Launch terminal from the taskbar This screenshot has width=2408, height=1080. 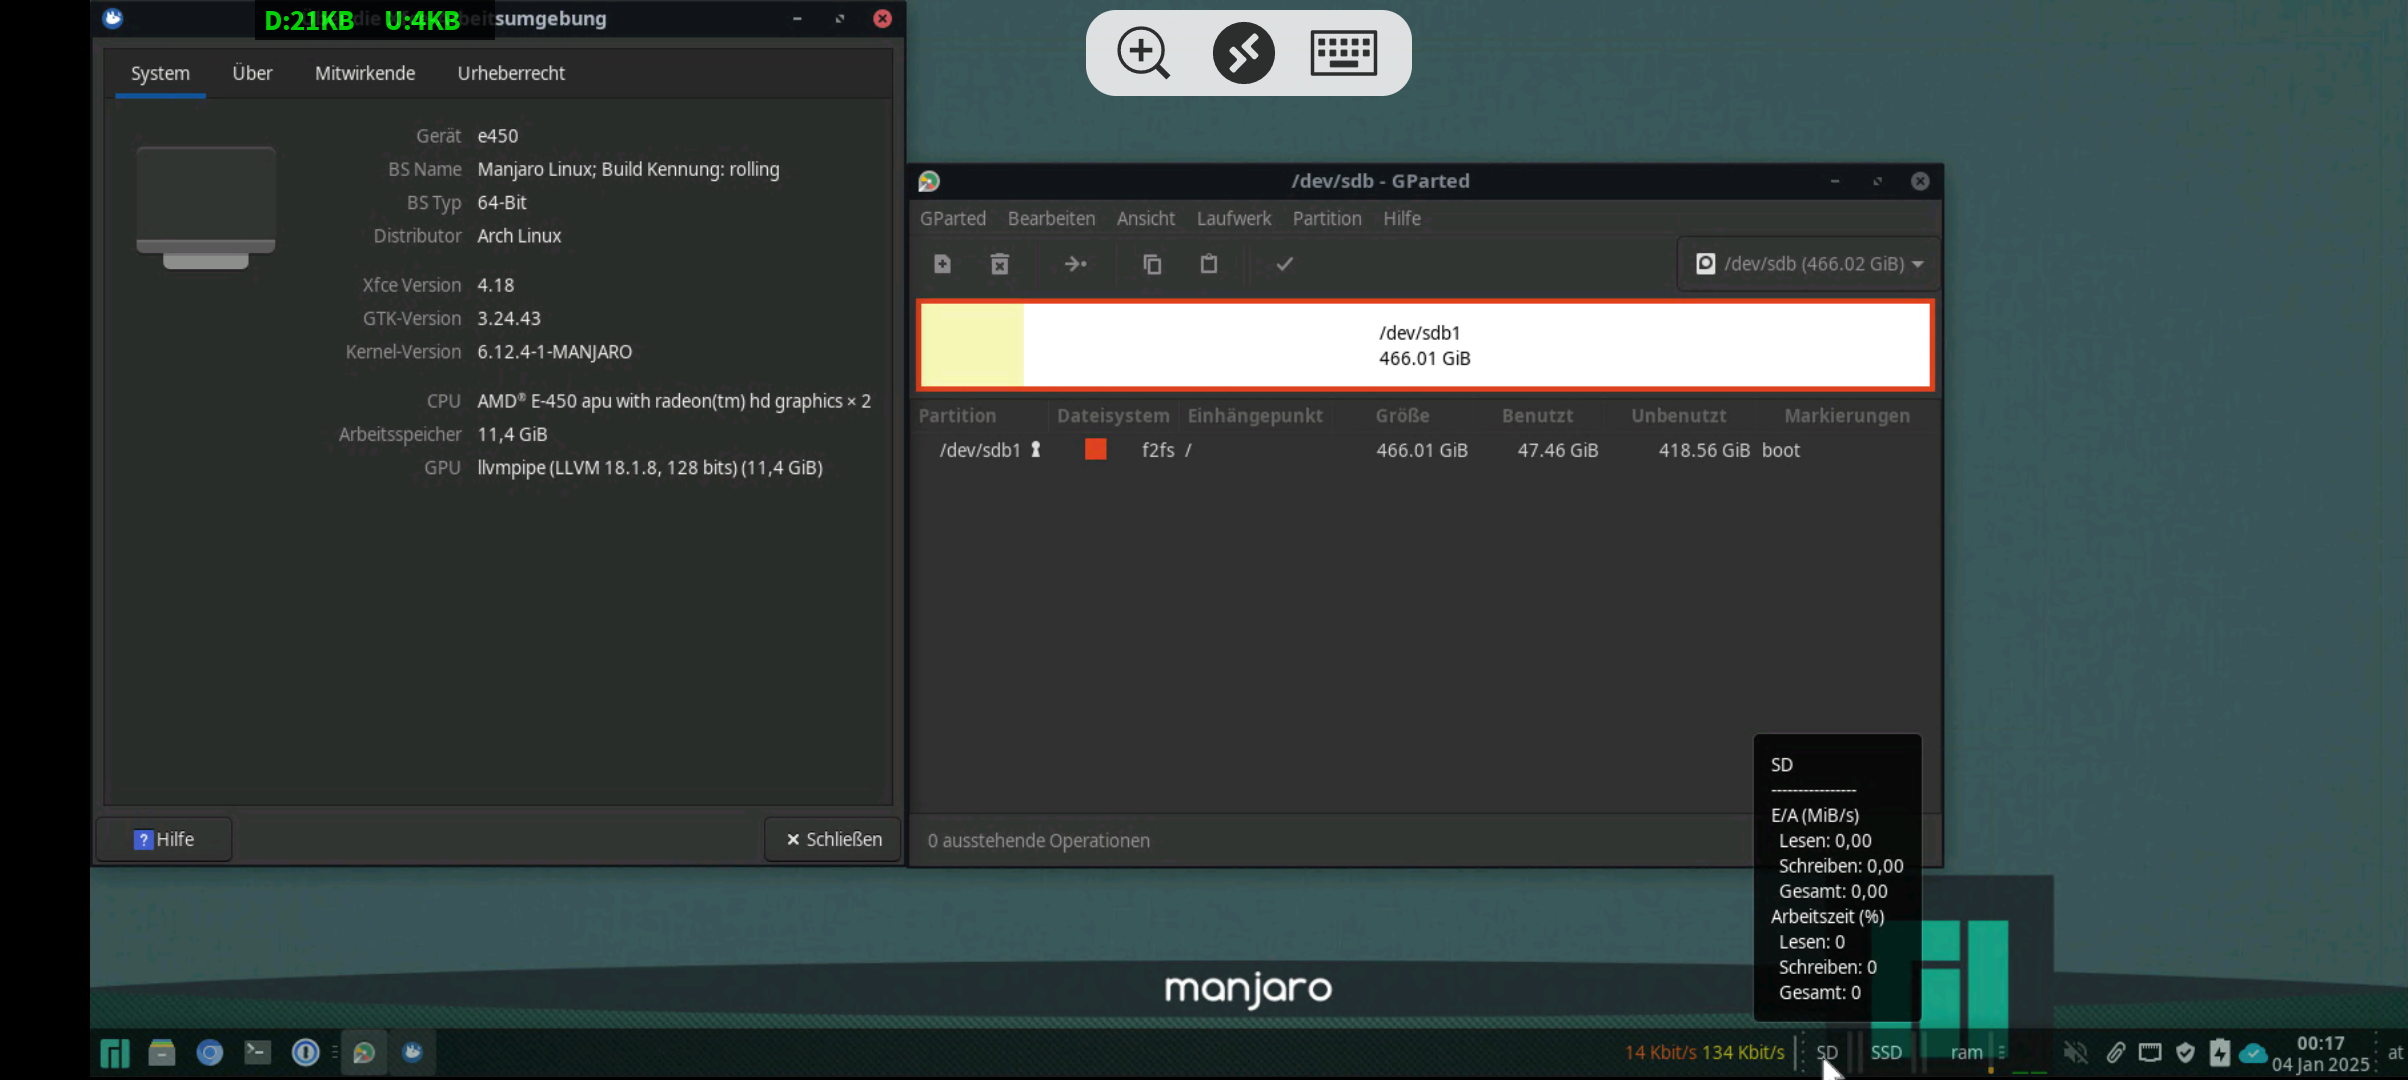(x=257, y=1052)
